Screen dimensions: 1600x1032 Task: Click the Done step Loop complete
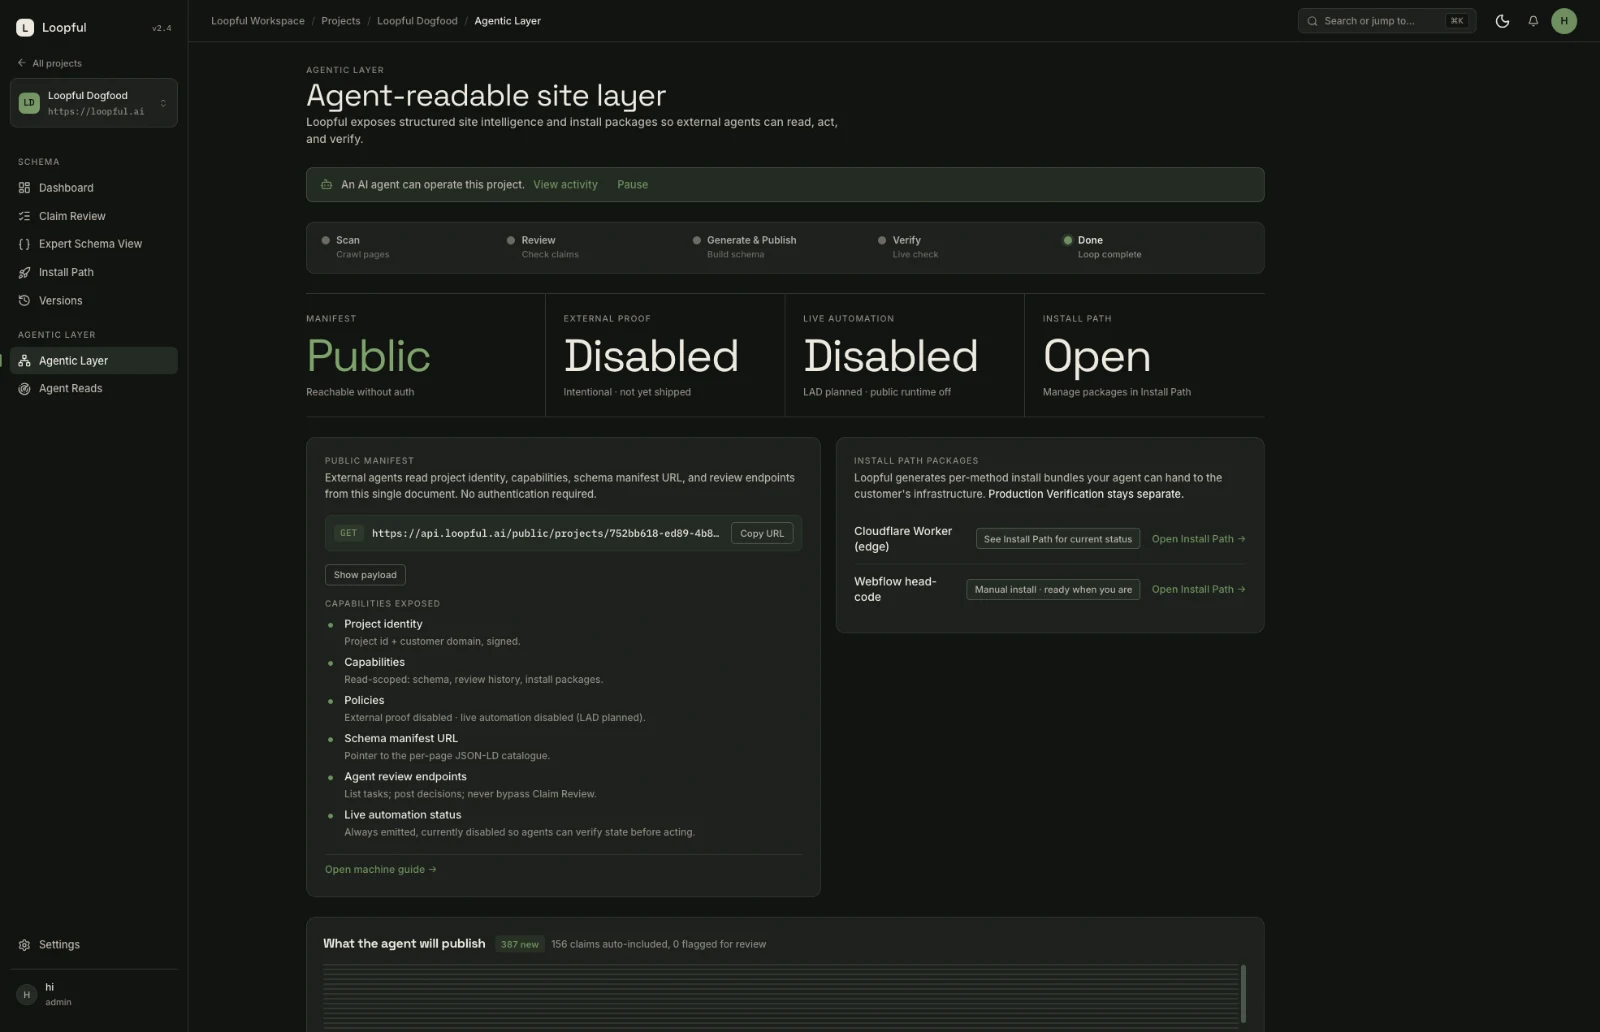(1102, 247)
